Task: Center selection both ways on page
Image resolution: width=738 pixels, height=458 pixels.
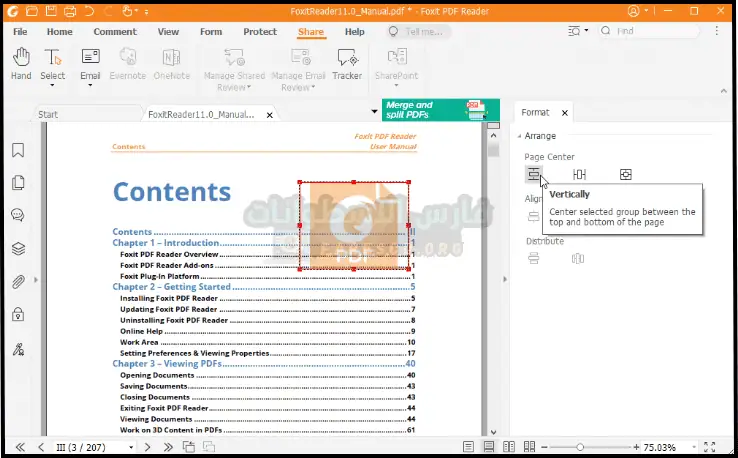Action: 625,175
